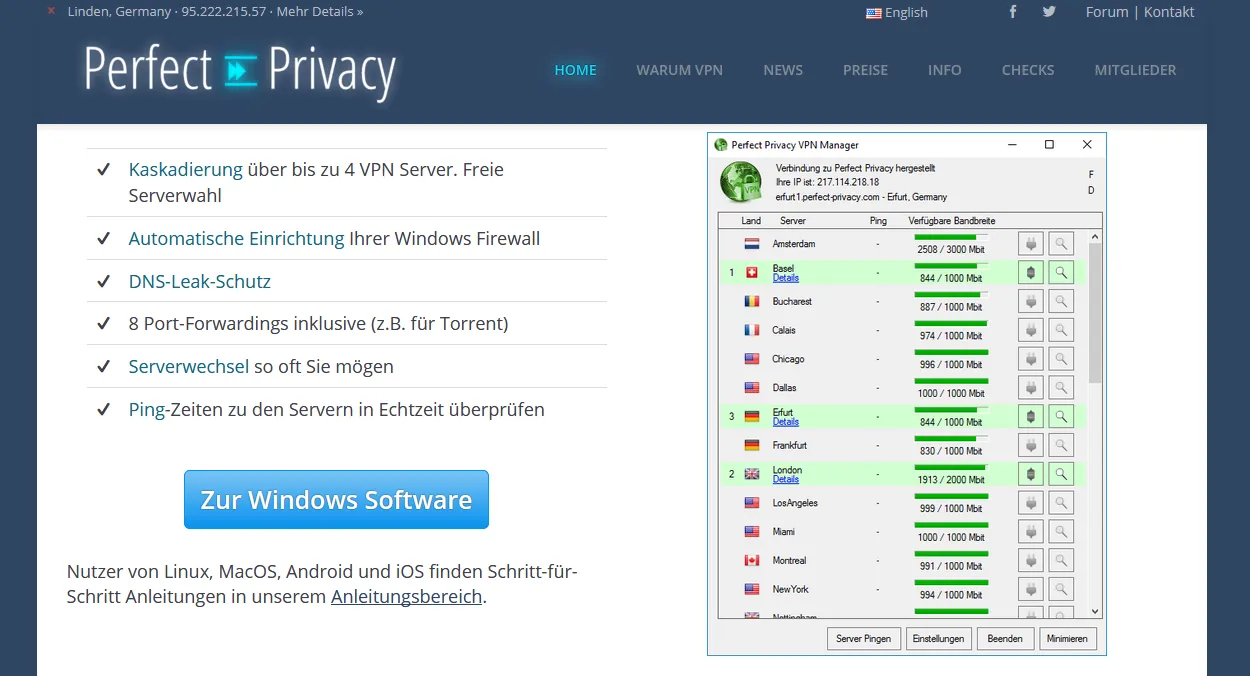Click the Basel row magnifier icon
The image size is (1250, 676).
pyautogui.click(x=1061, y=272)
